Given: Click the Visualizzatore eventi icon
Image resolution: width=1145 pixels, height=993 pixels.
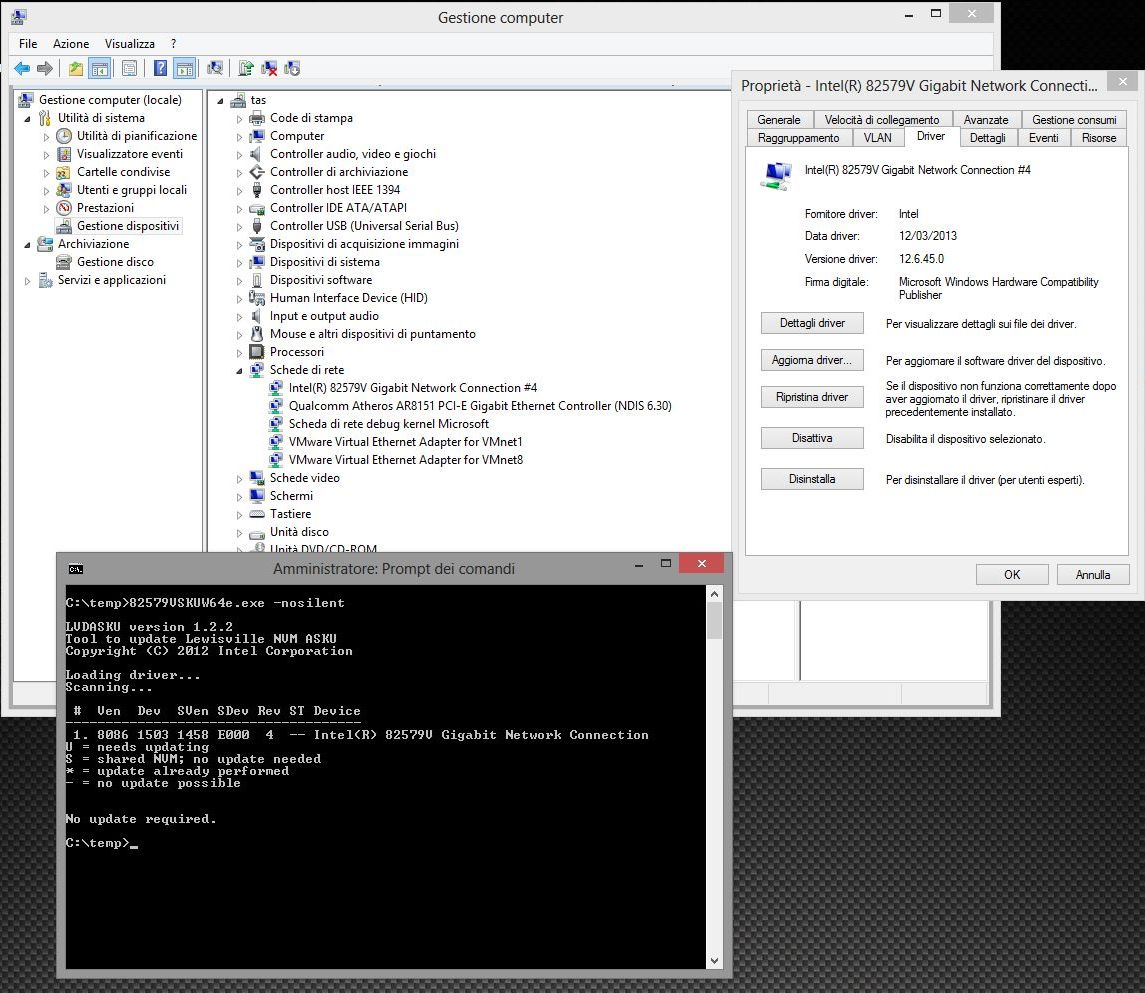Looking at the screenshot, I should coord(64,153).
